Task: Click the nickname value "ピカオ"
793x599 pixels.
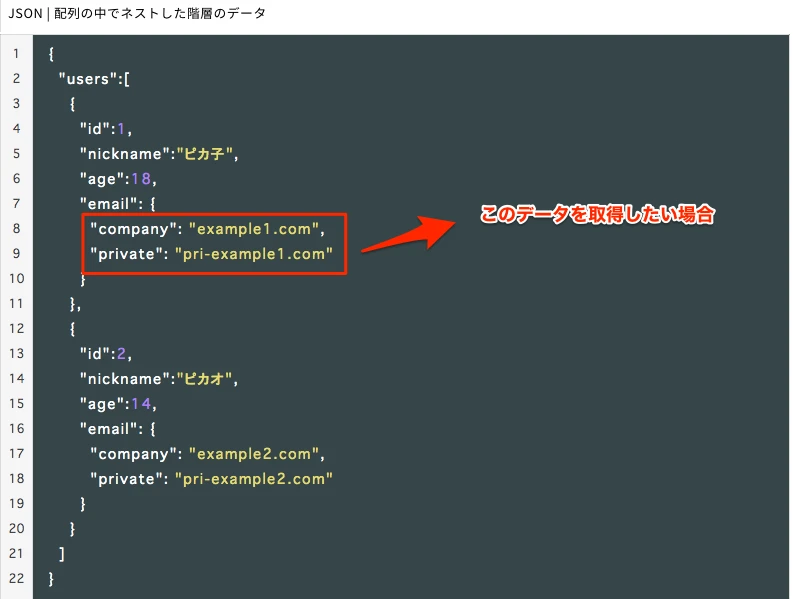Action: pos(204,379)
